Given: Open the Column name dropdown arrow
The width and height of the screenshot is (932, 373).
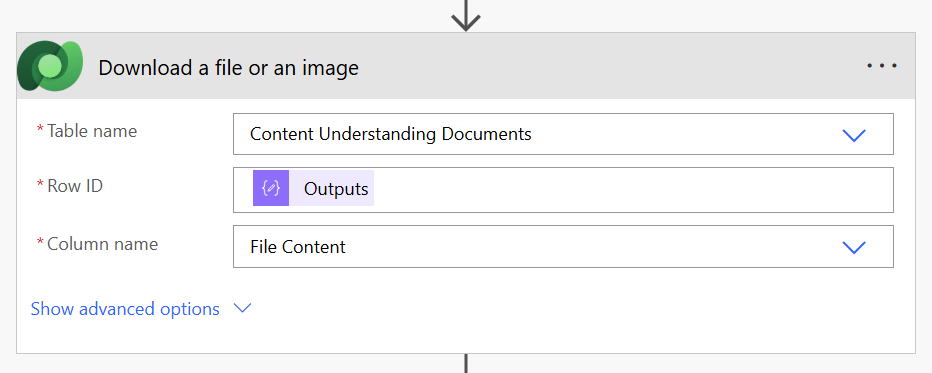Looking at the screenshot, I should click(x=854, y=247).
